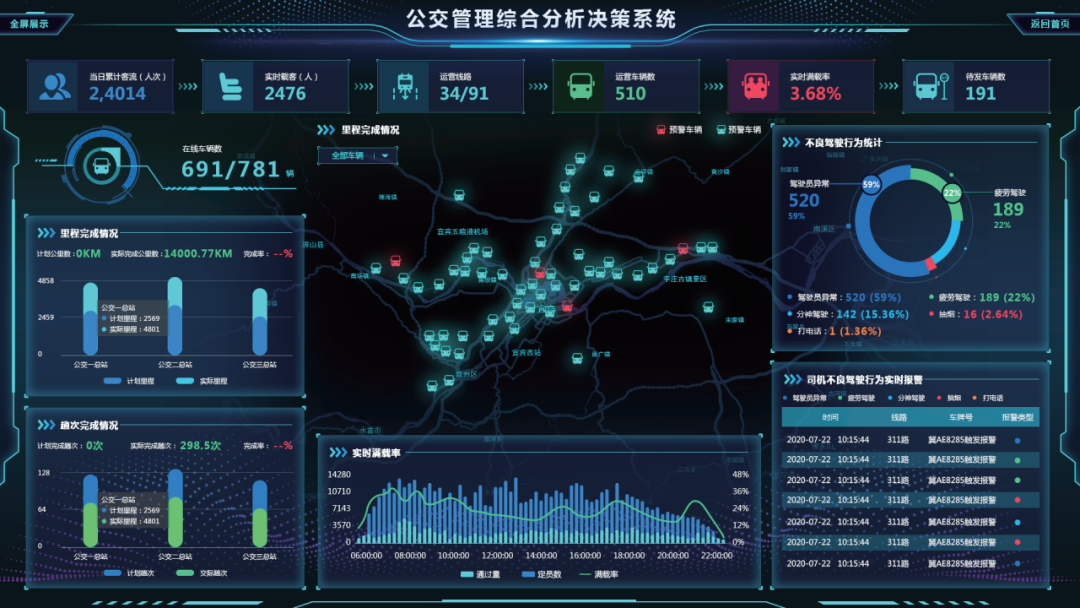
Task: Click the 全屏展示 fullscreen button
Action: pos(30,22)
